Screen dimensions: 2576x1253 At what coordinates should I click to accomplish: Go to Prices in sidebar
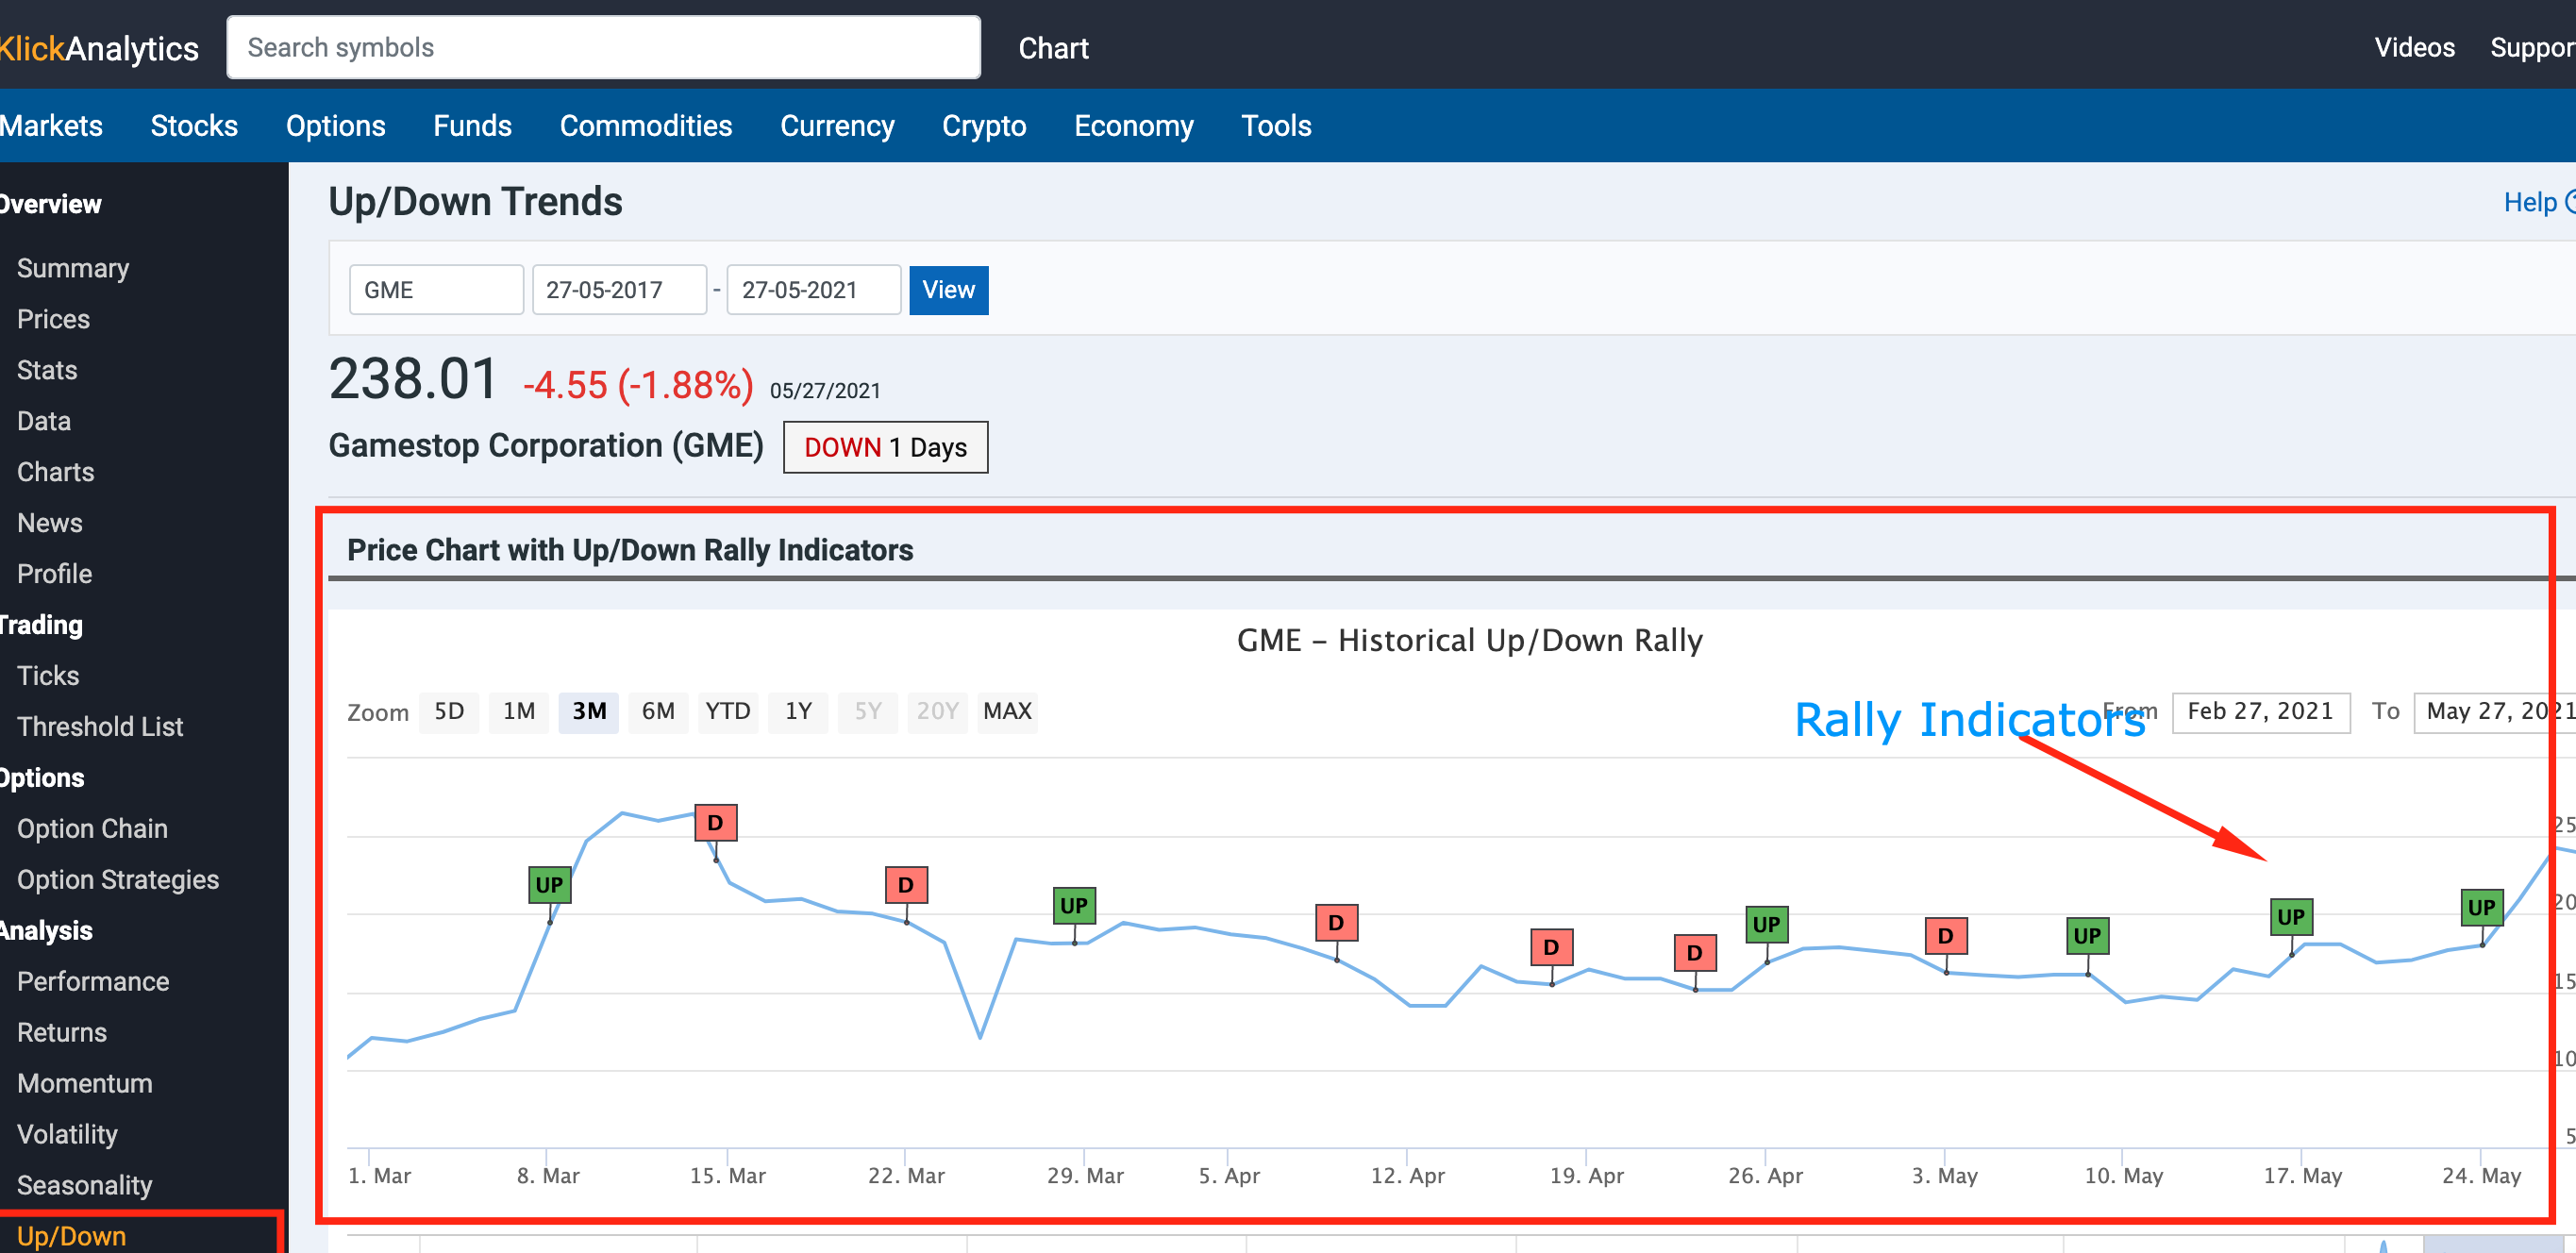point(53,319)
